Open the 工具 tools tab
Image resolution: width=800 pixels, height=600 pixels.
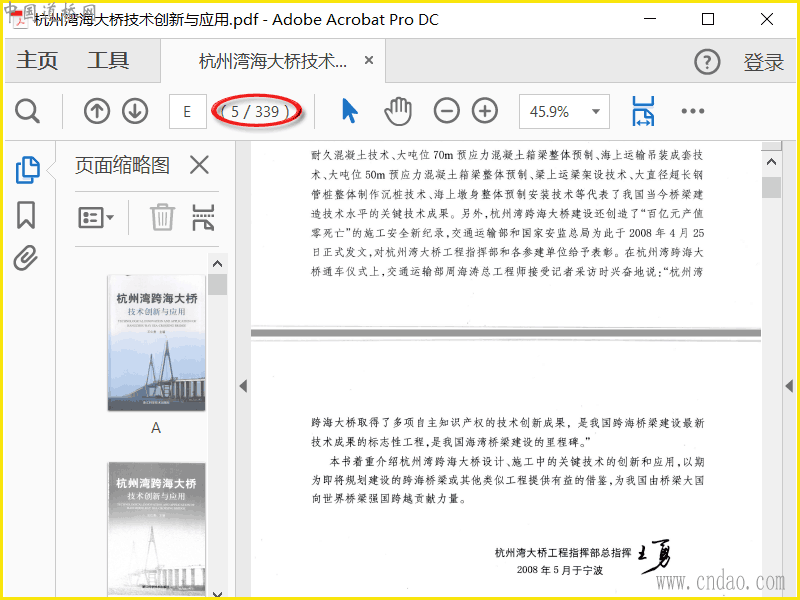click(108, 60)
